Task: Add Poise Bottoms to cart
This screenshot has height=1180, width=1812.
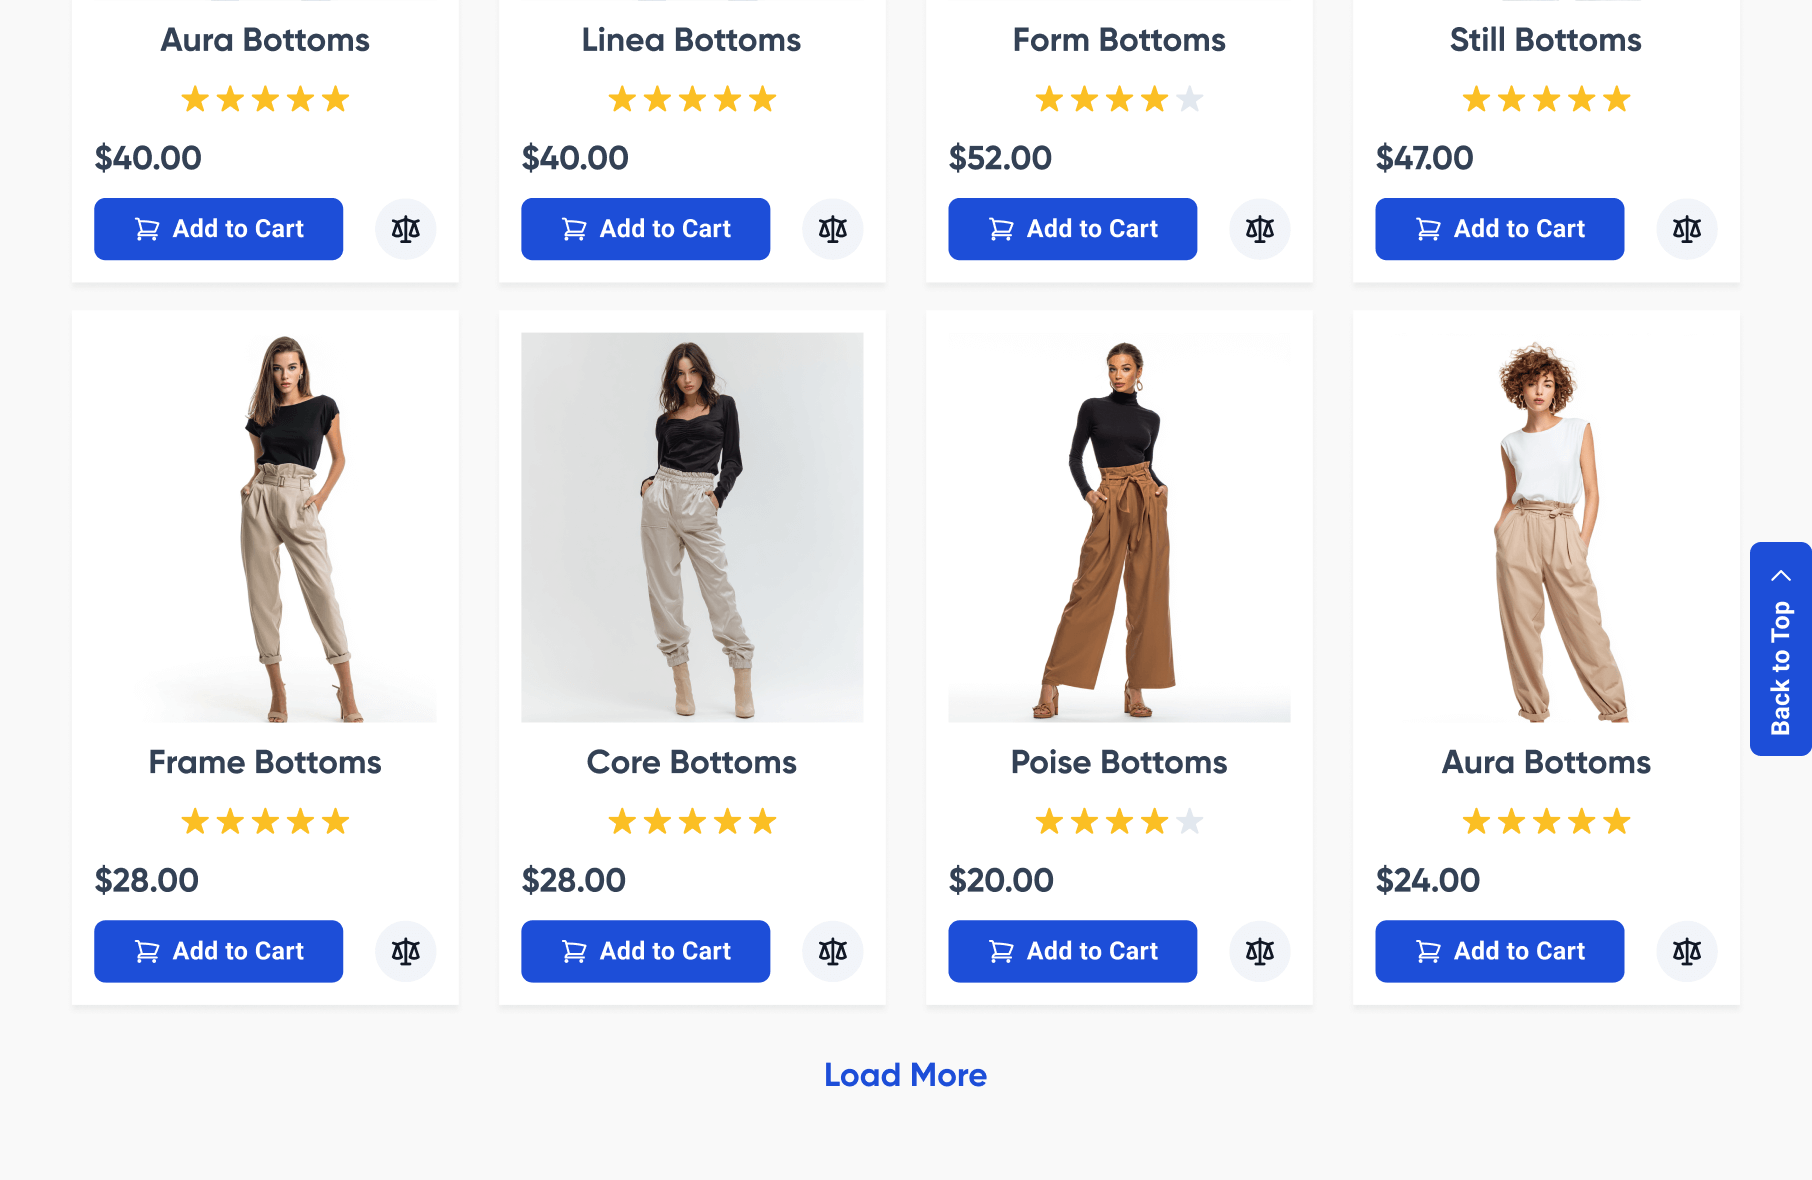Action: coord(1072,951)
